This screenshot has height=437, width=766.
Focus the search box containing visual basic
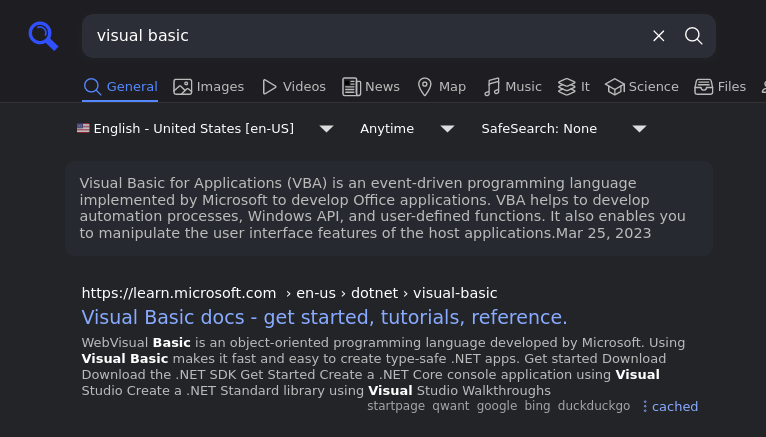[360, 36]
